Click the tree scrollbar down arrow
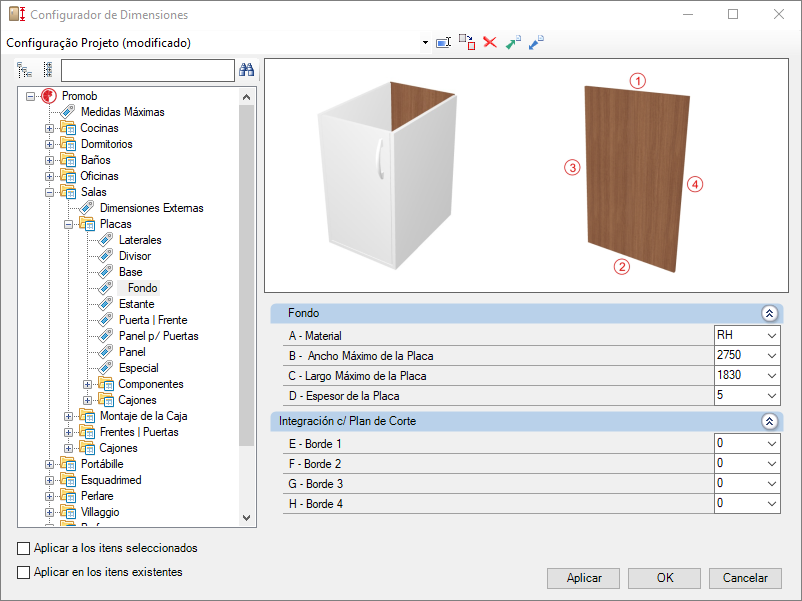This screenshot has height=601, width=802. (x=247, y=518)
